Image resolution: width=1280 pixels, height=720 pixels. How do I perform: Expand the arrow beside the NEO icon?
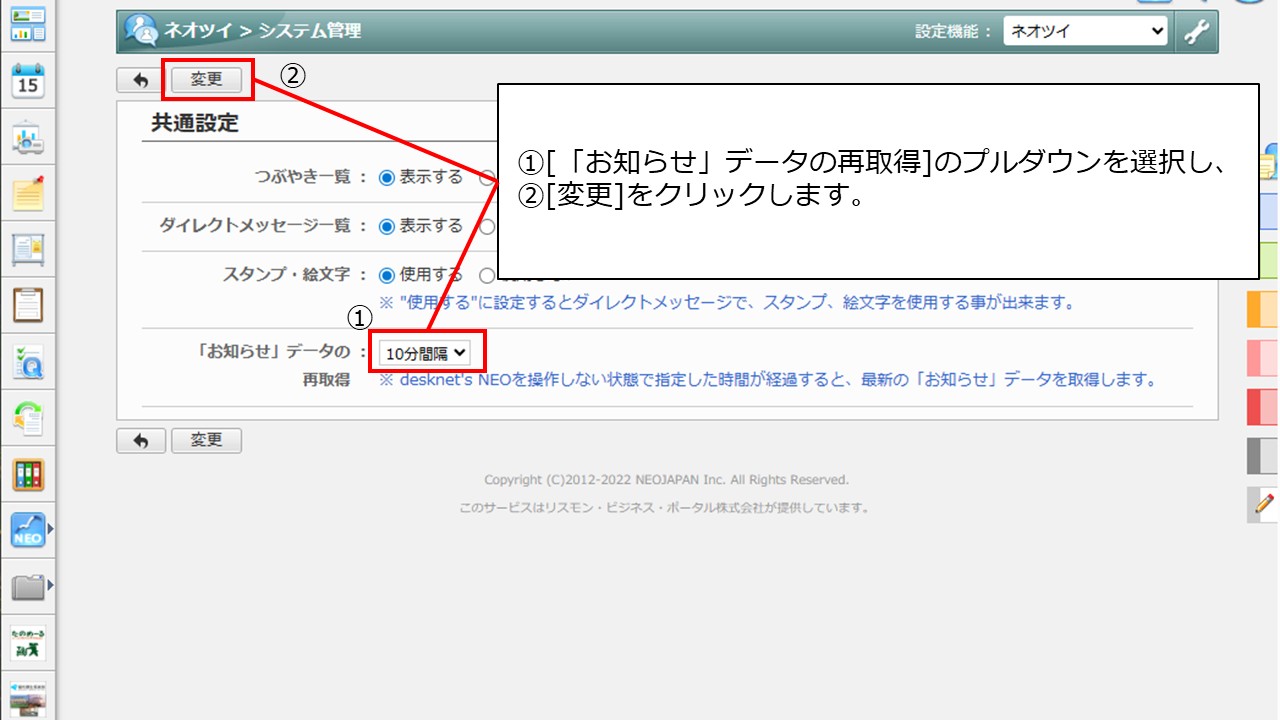point(50,530)
